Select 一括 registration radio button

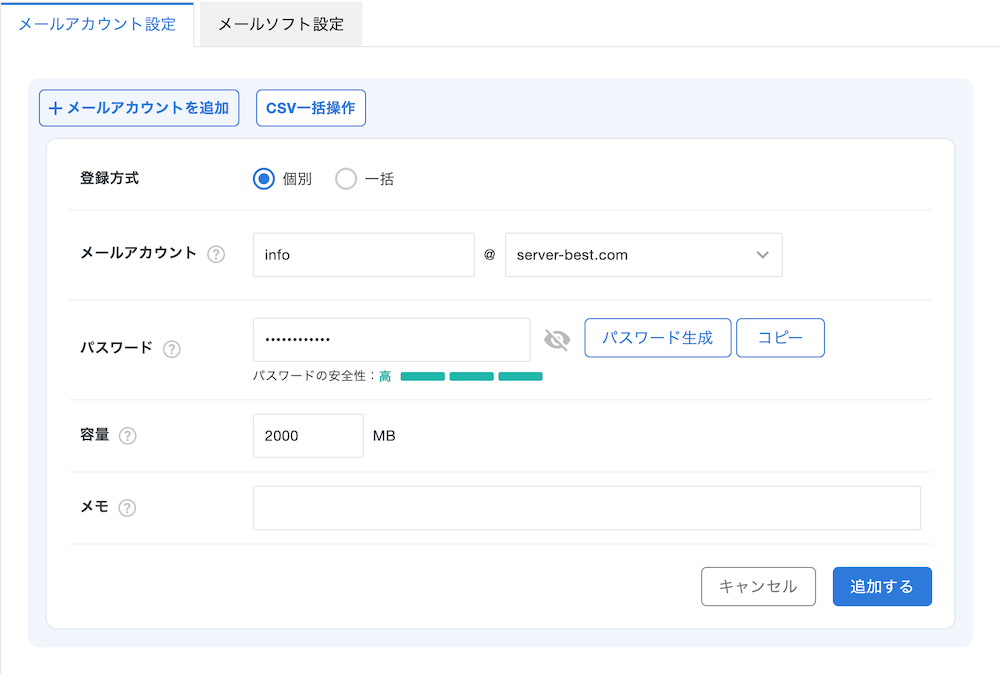[346, 179]
